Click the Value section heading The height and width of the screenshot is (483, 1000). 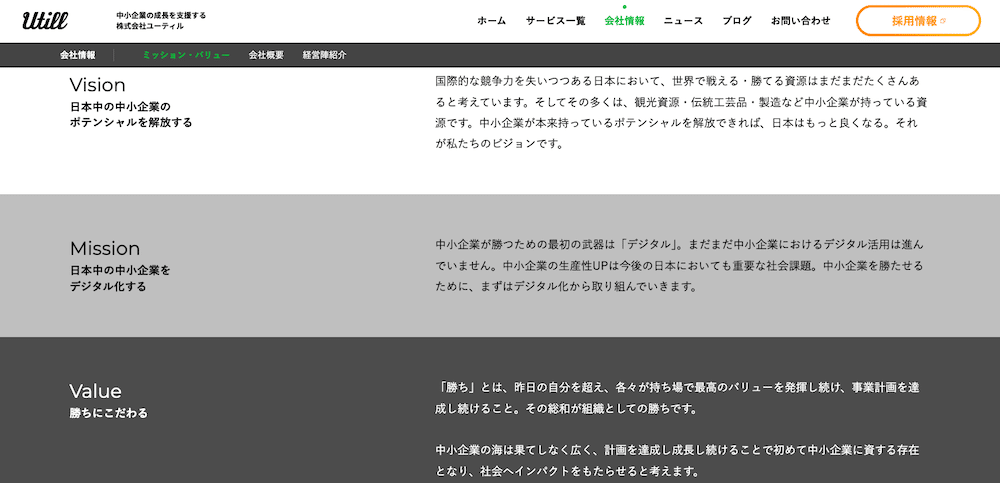click(x=95, y=391)
